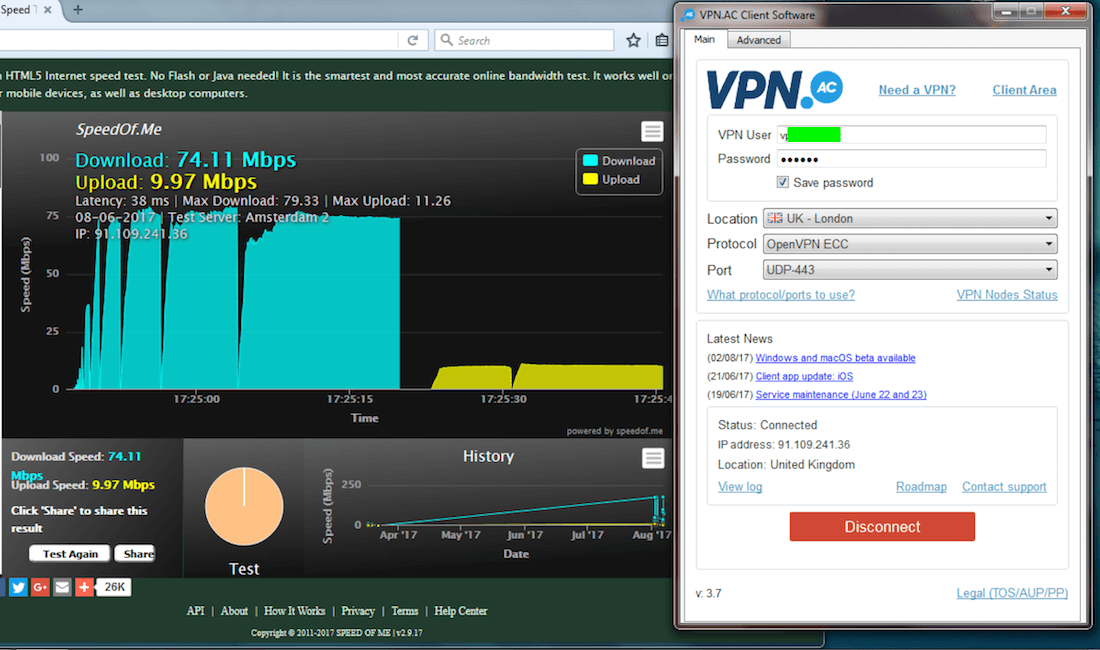Click the Location: United Kingdom status text
Image resolution: width=1100 pixels, height=650 pixels.
tap(786, 464)
